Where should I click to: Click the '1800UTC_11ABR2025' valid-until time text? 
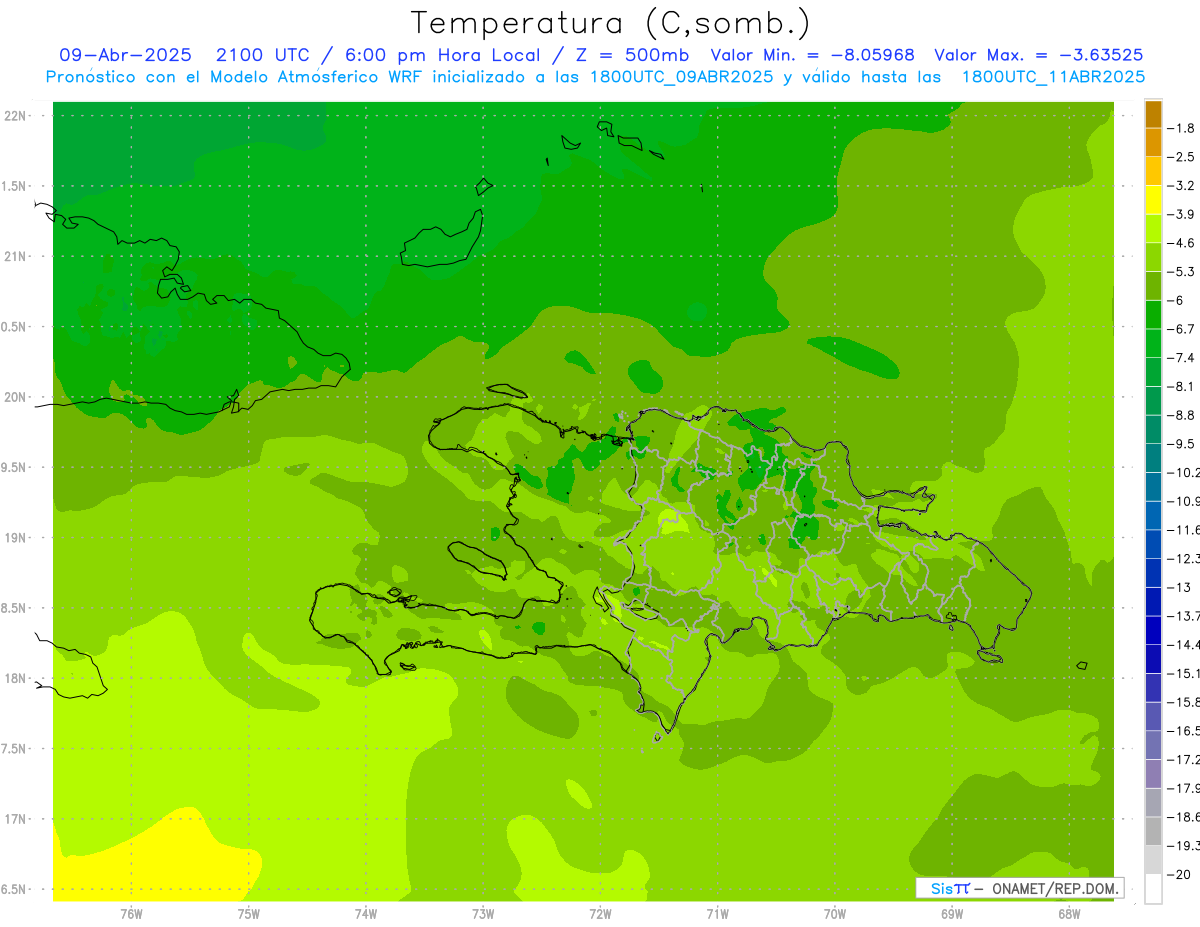pyautogui.click(x=1053, y=77)
